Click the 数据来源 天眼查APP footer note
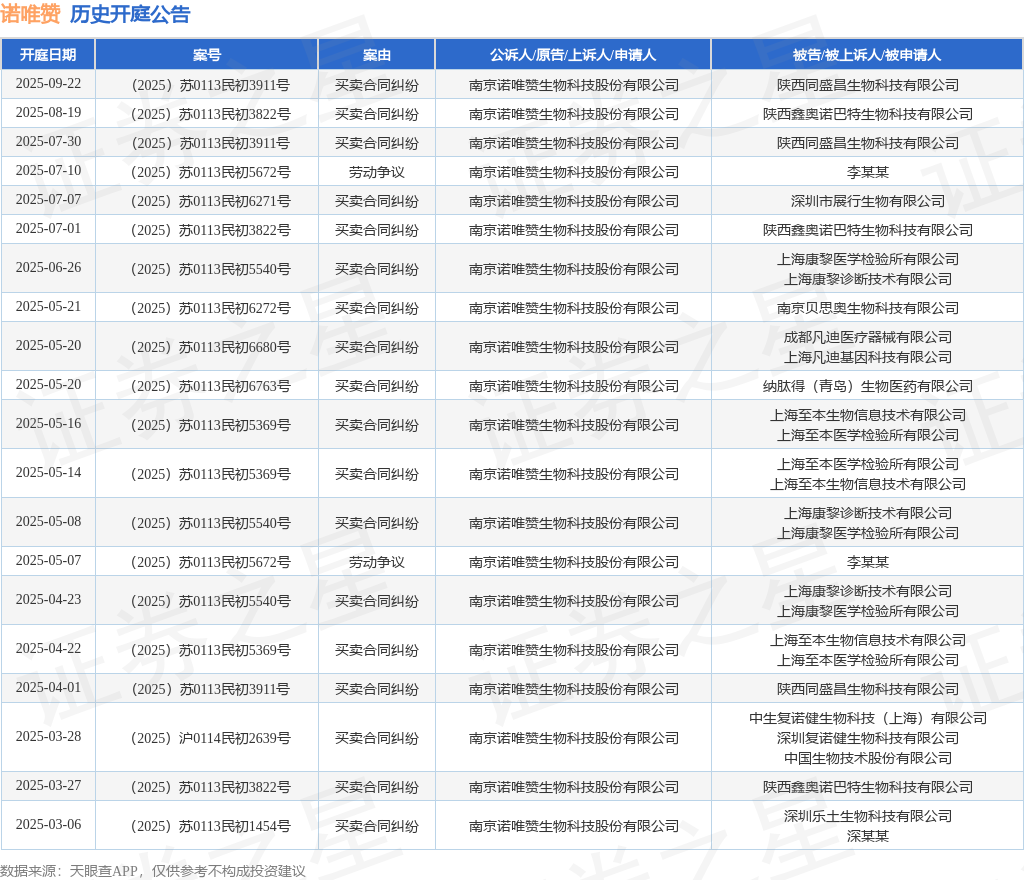The image size is (1024, 880). tap(153, 871)
